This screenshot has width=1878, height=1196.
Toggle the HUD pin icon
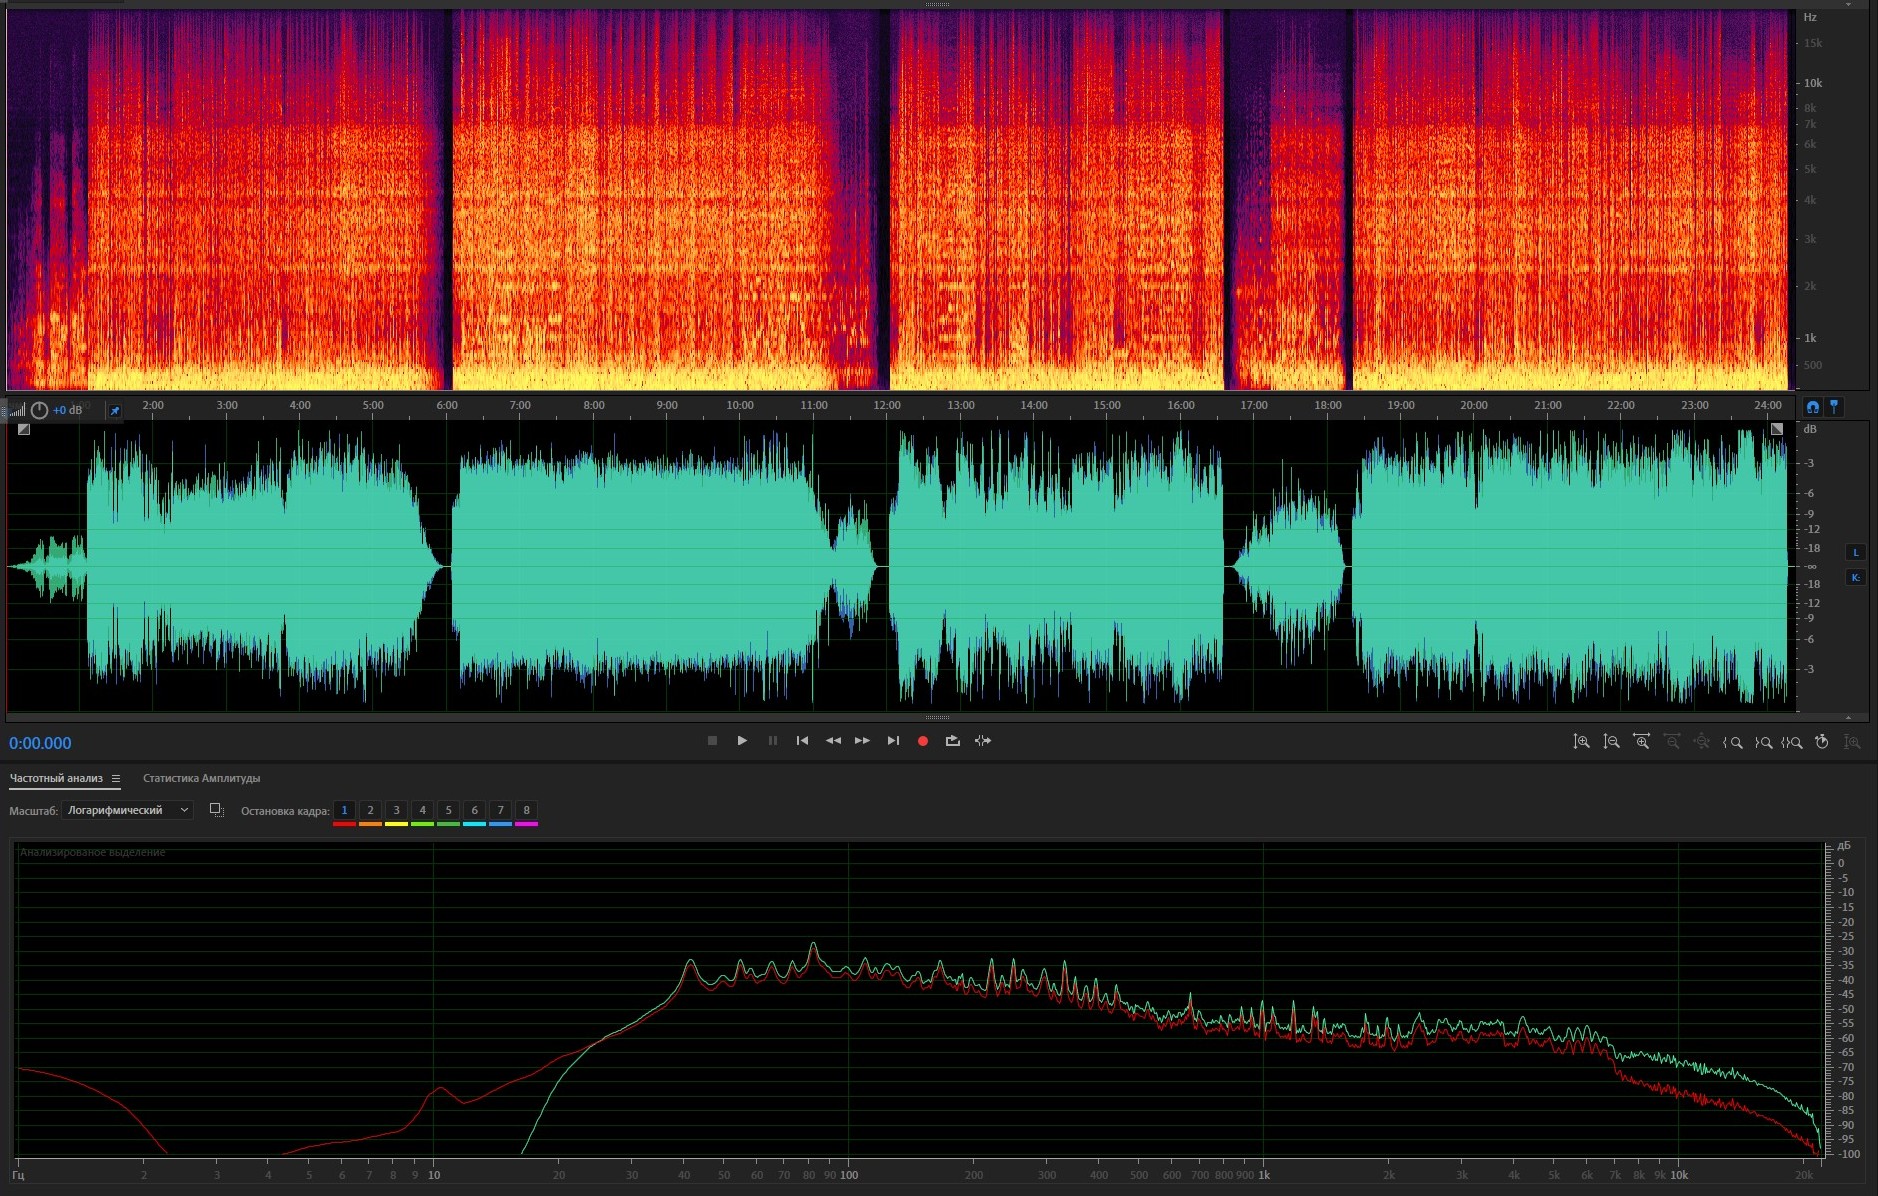point(114,411)
